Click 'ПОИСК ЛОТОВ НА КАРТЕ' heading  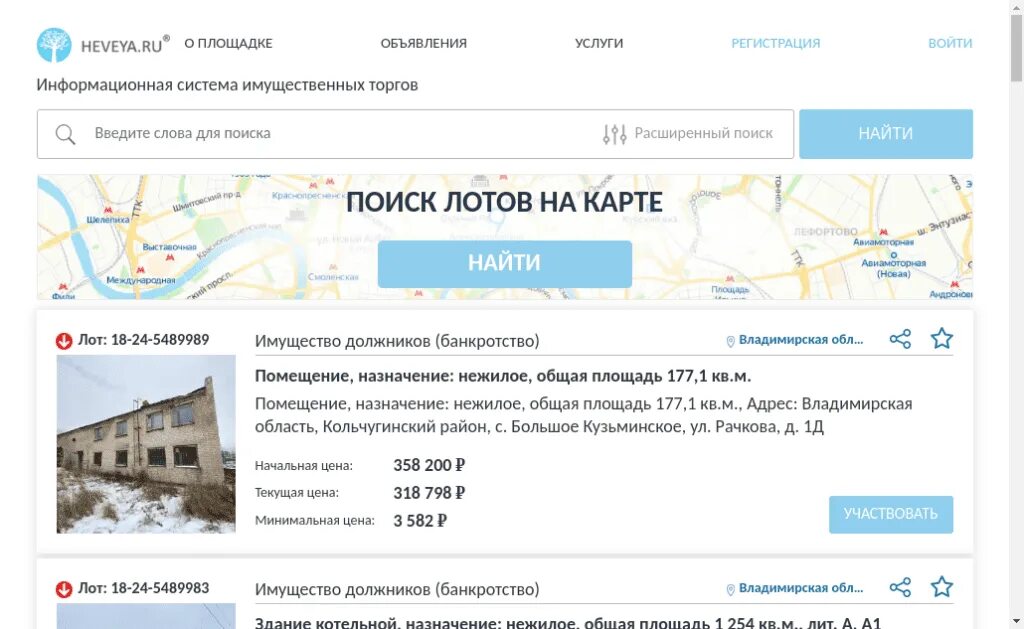tap(504, 202)
